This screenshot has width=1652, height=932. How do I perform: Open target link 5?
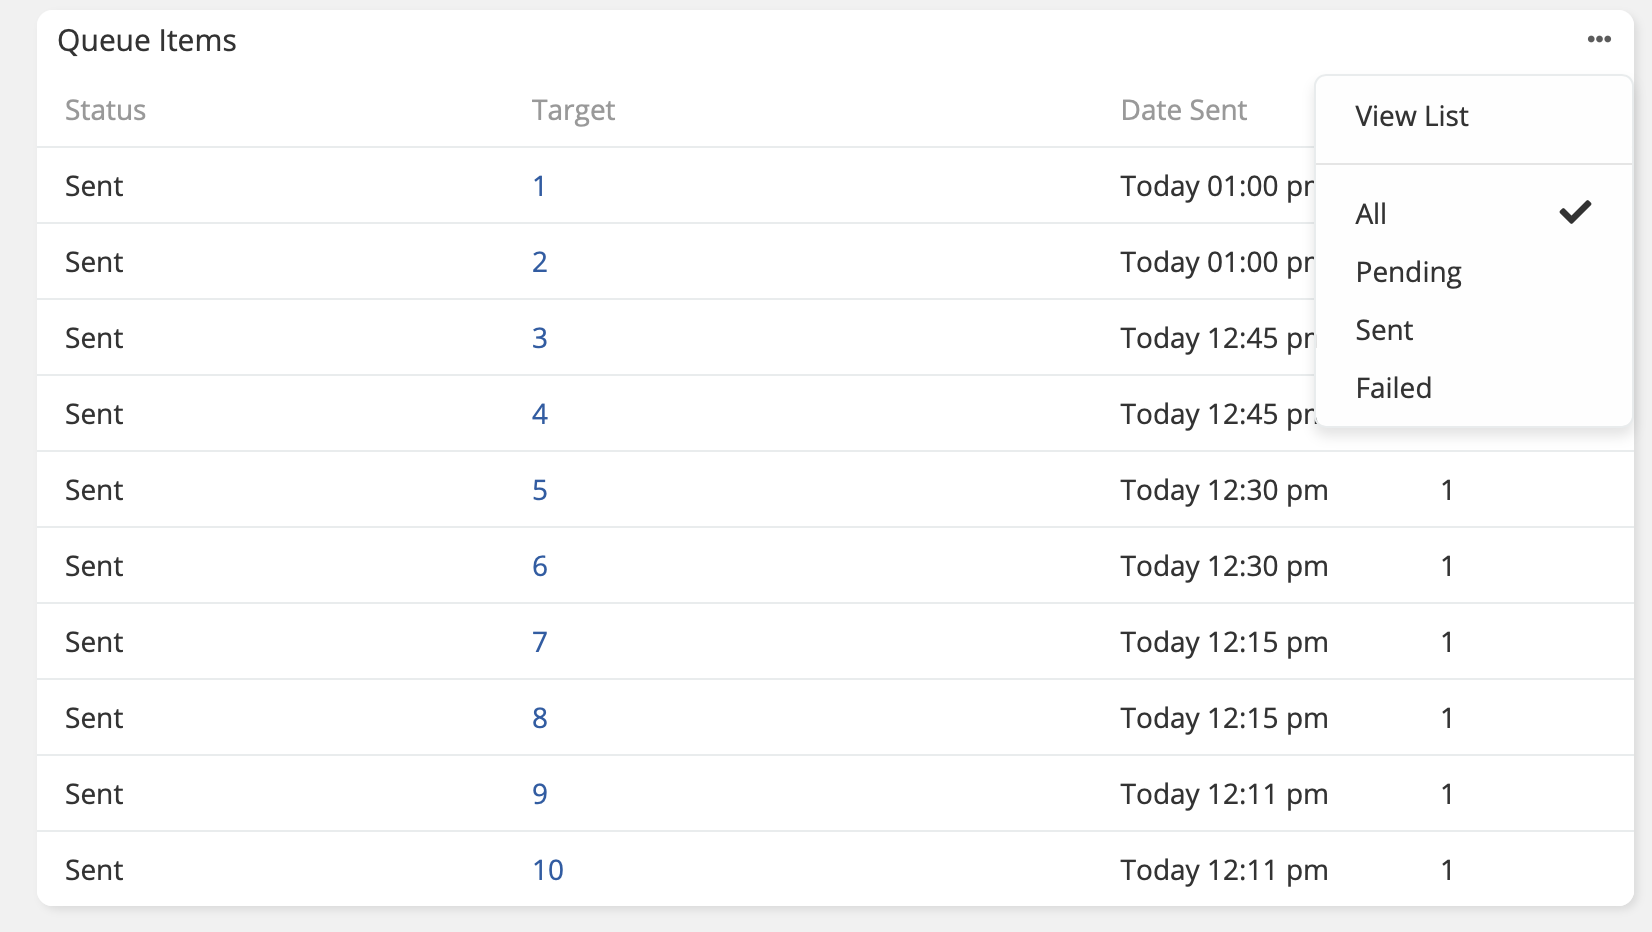[x=539, y=490]
